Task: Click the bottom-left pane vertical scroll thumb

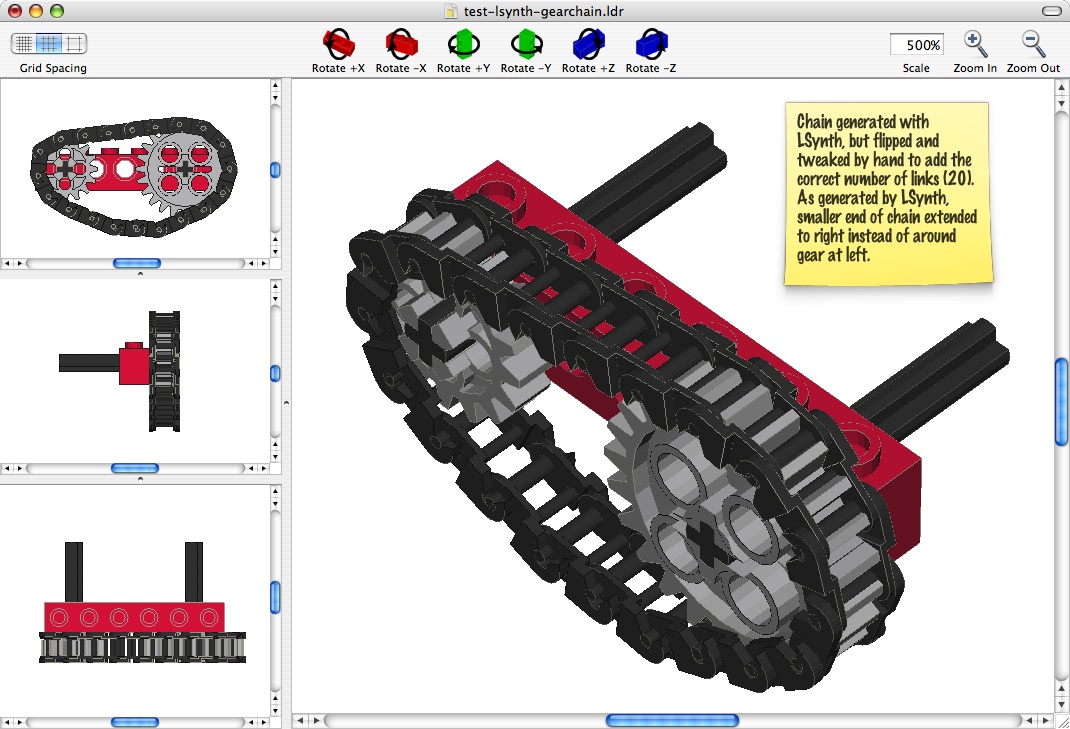Action: point(275,597)
